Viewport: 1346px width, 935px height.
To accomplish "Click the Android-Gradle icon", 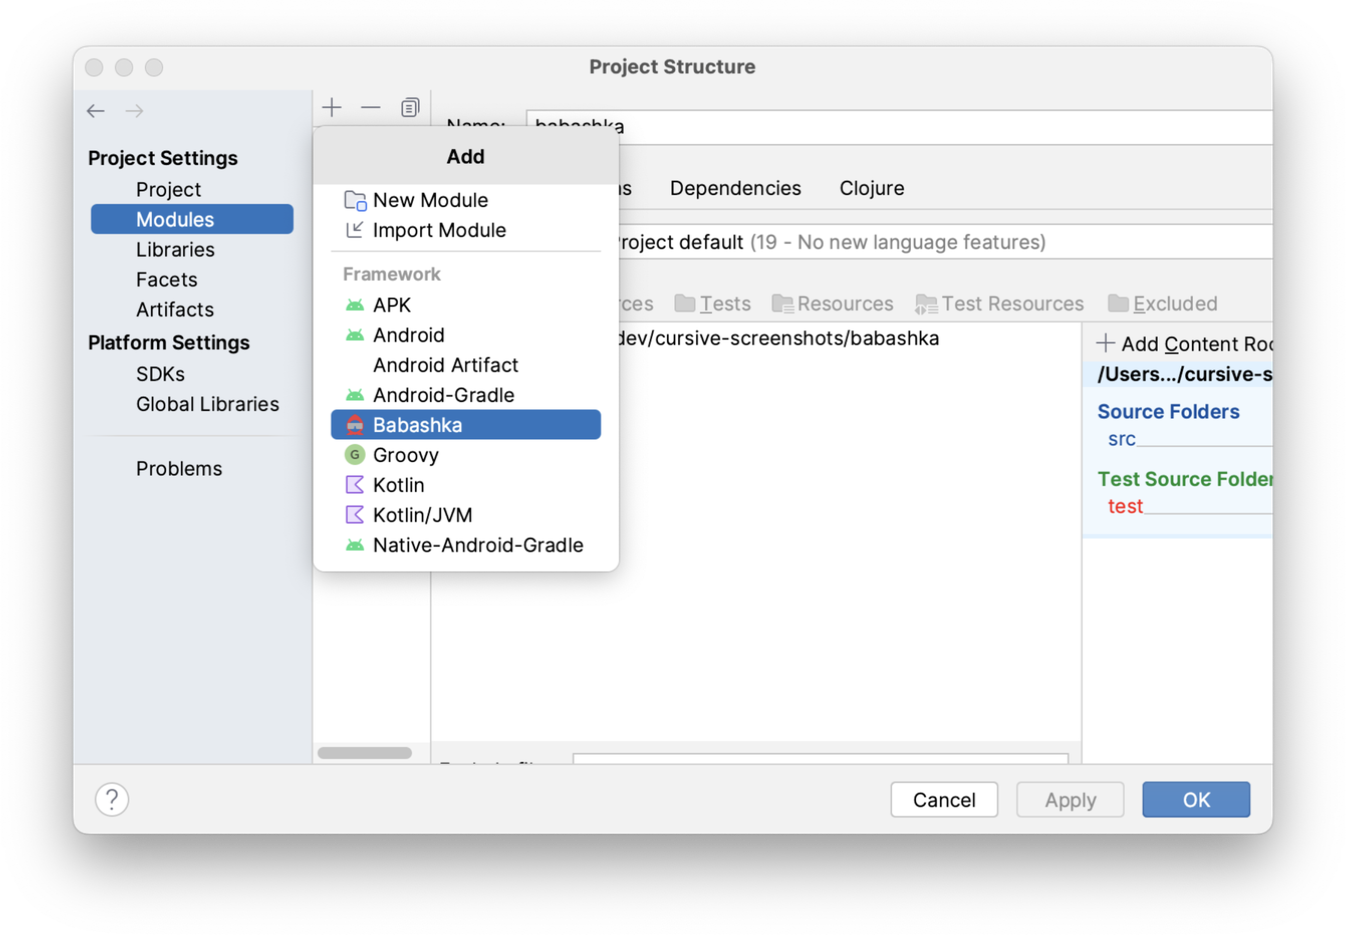I will tap(354, 395).
